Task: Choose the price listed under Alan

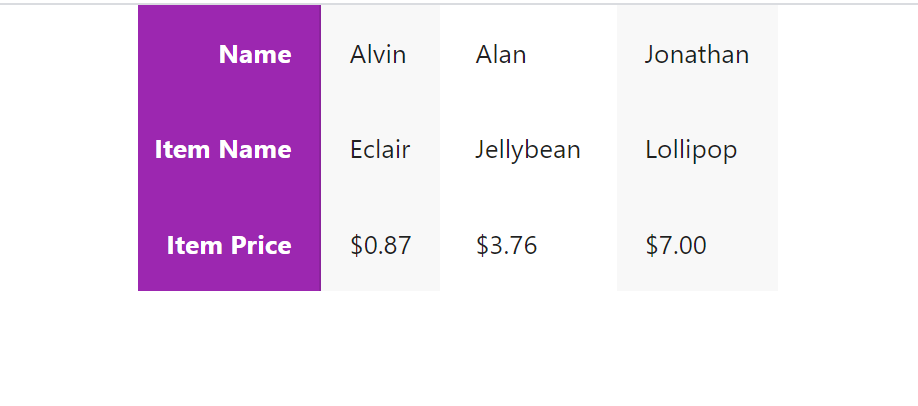Action: (x=507, y=245)
